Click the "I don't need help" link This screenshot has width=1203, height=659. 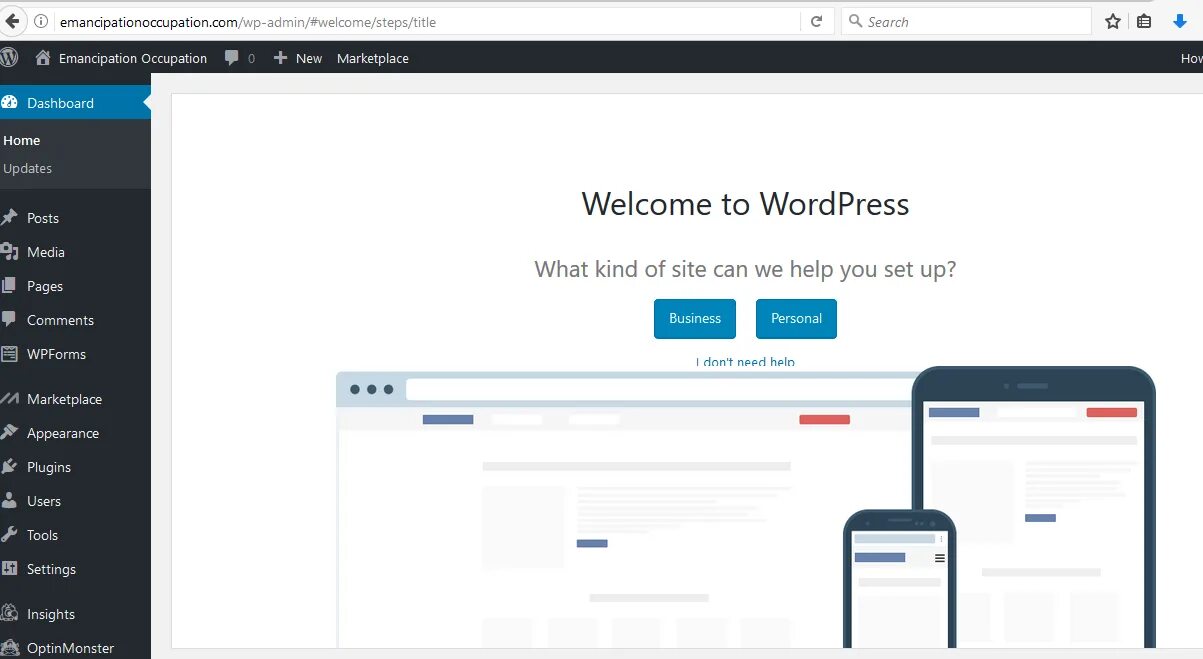click(x=745, y=362)
